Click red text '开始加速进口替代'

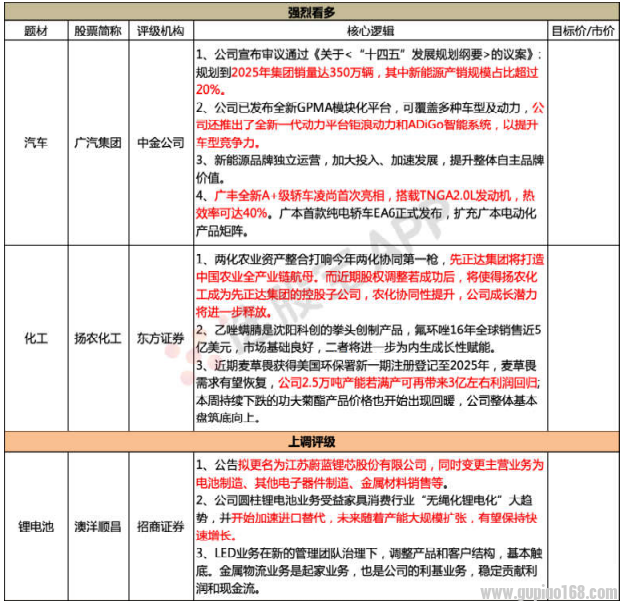(x=278, y=518)
